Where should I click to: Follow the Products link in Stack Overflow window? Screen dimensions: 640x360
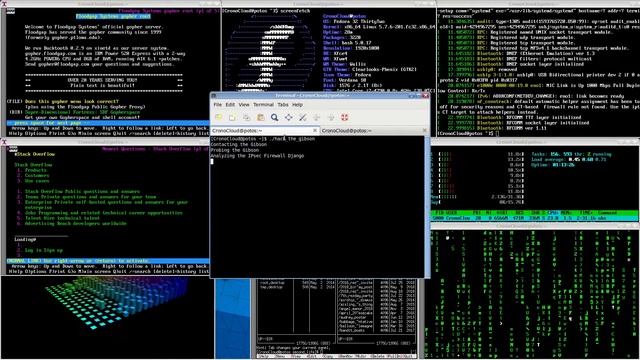click(x=36, y=170)
